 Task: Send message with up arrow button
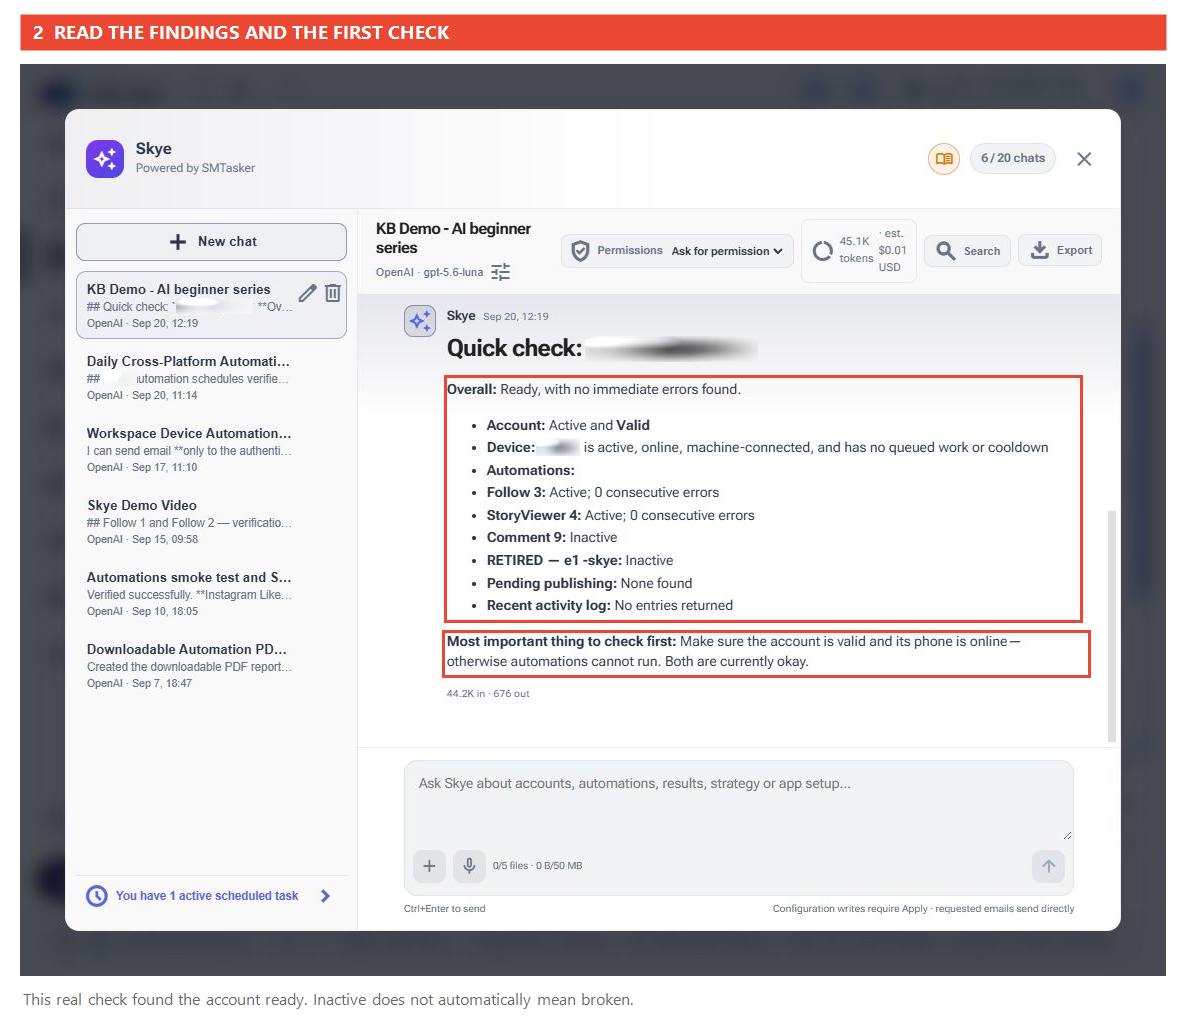1048,866
